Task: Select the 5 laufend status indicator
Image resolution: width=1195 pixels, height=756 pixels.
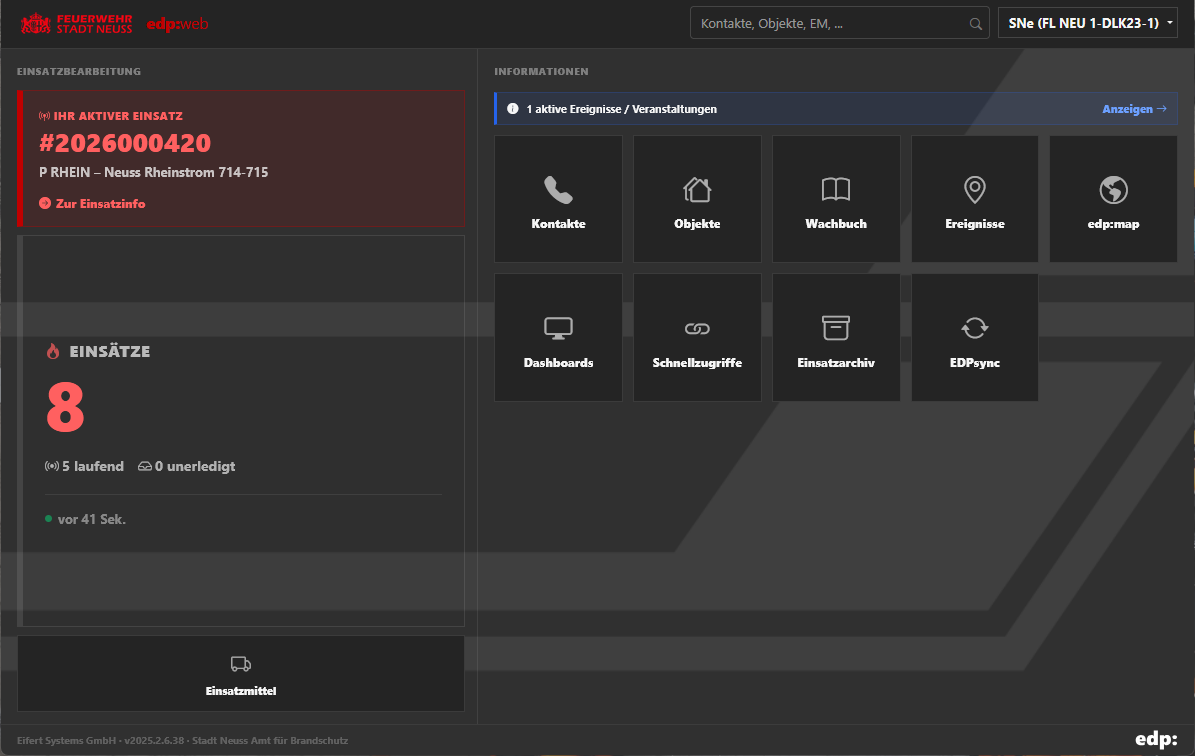Action: point(85,466)
